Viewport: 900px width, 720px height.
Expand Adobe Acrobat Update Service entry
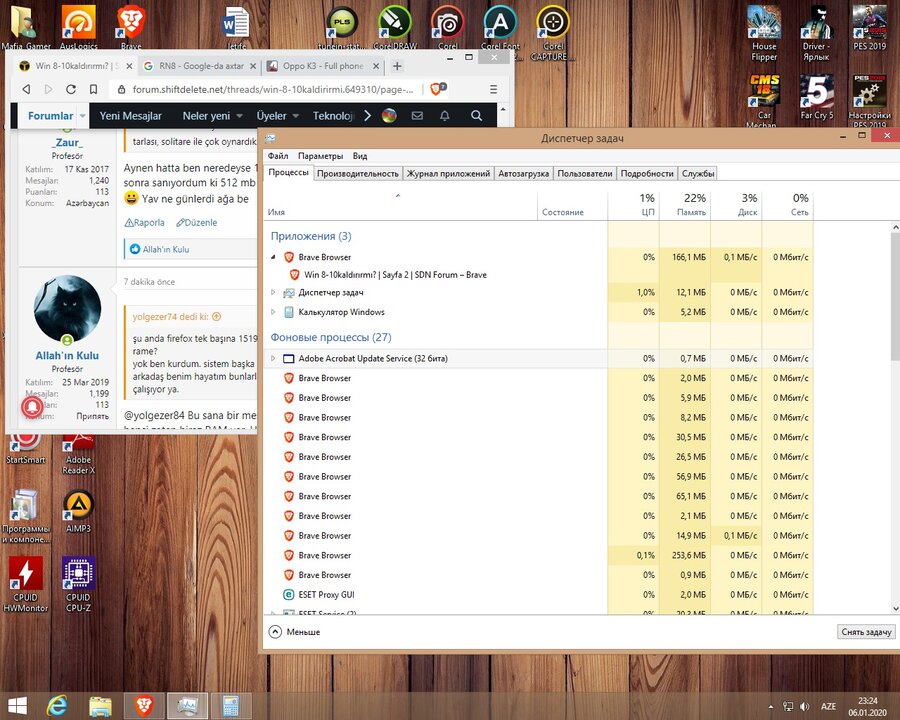[x=273, y=358]
